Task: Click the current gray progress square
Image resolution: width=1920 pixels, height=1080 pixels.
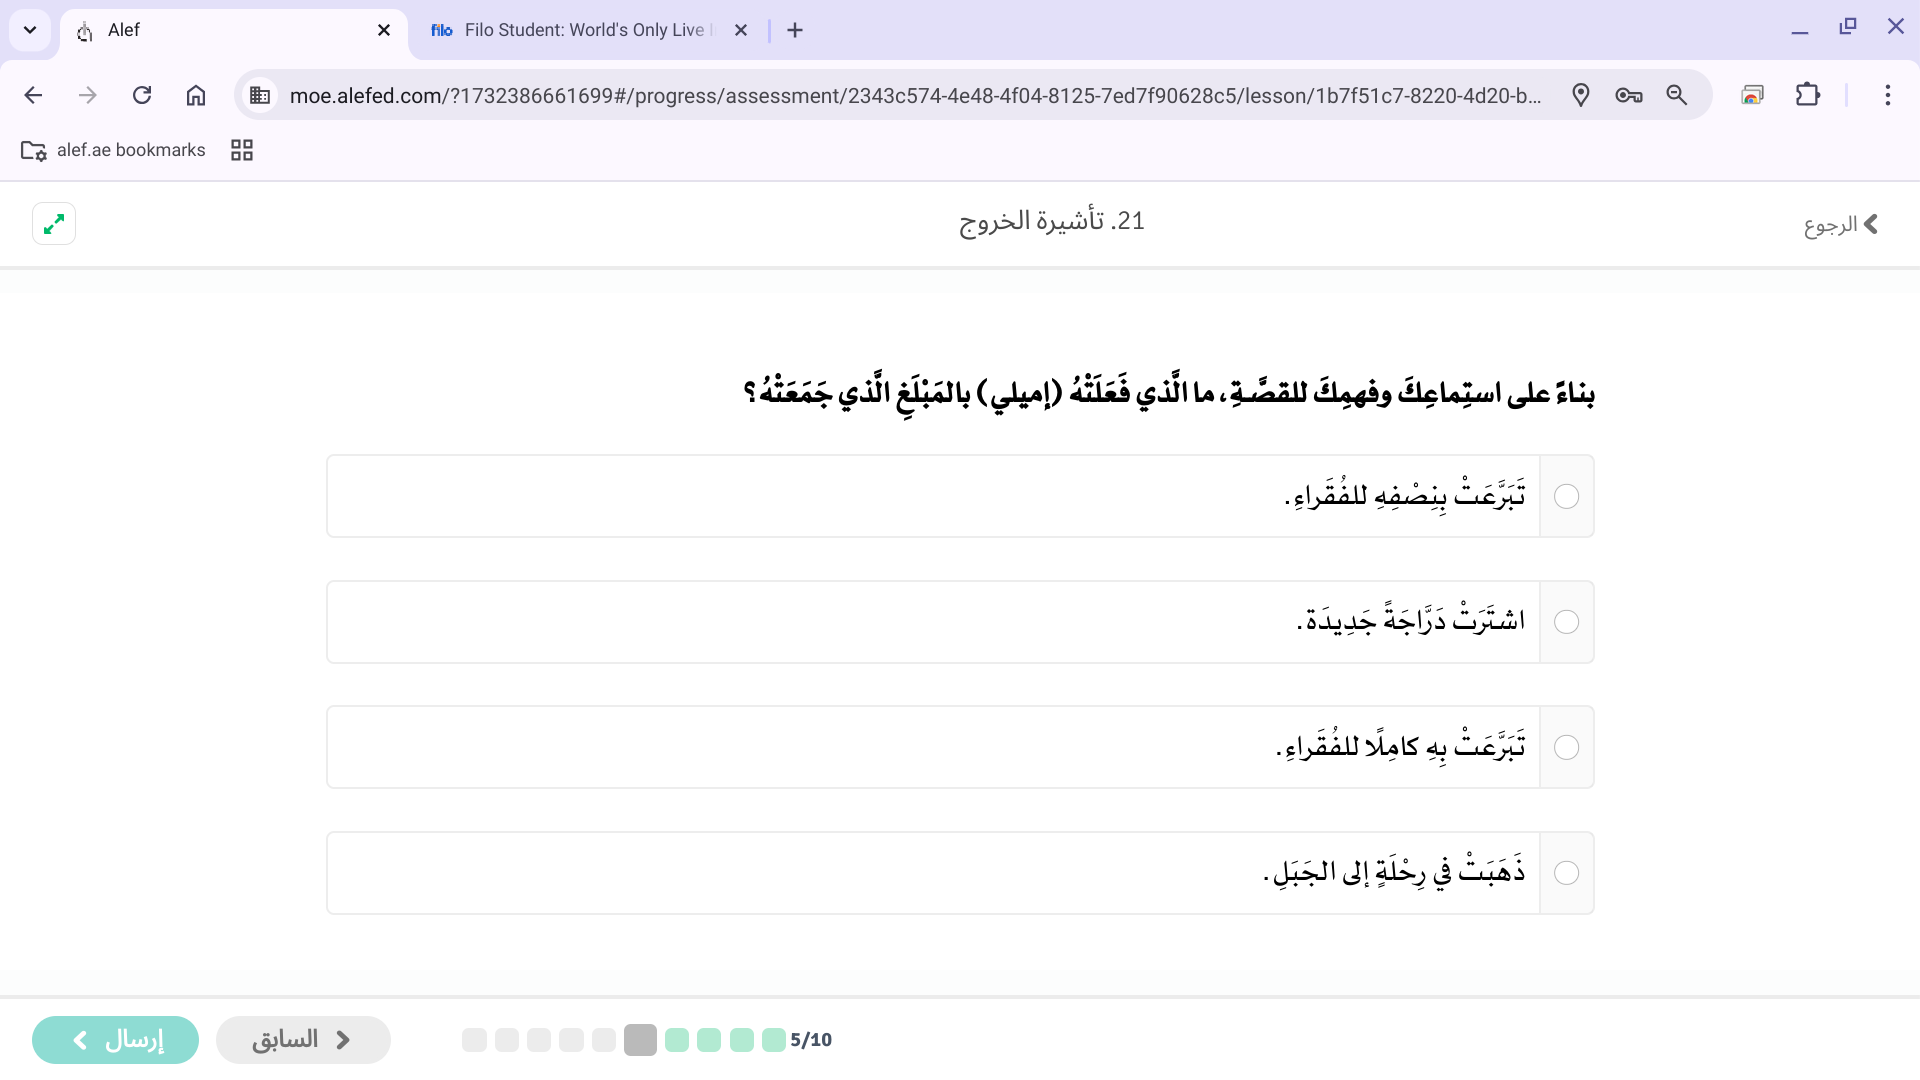Action: [x=640, y=1040]
